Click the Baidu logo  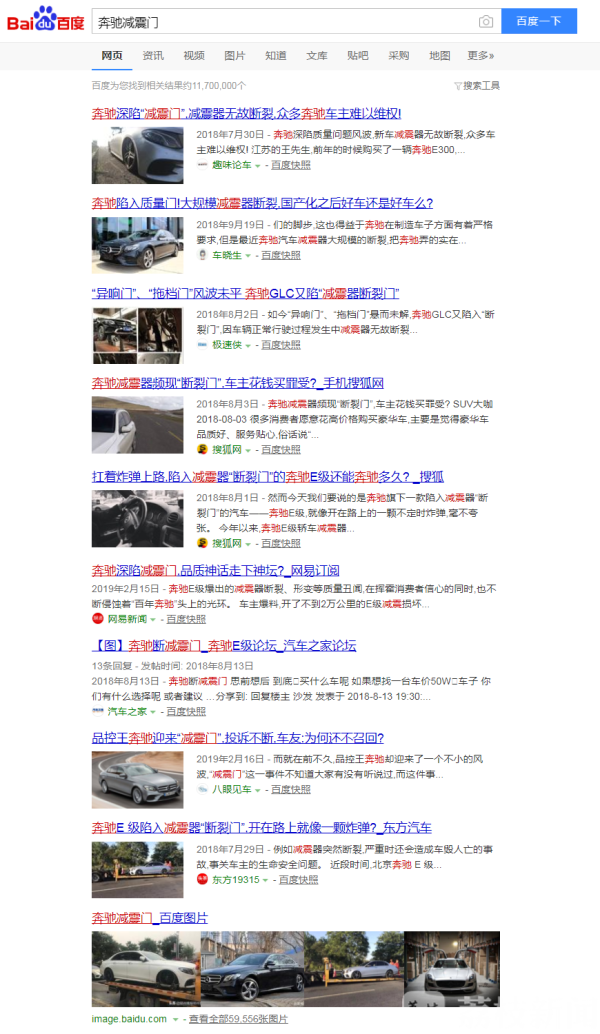[x=45, y=20]
